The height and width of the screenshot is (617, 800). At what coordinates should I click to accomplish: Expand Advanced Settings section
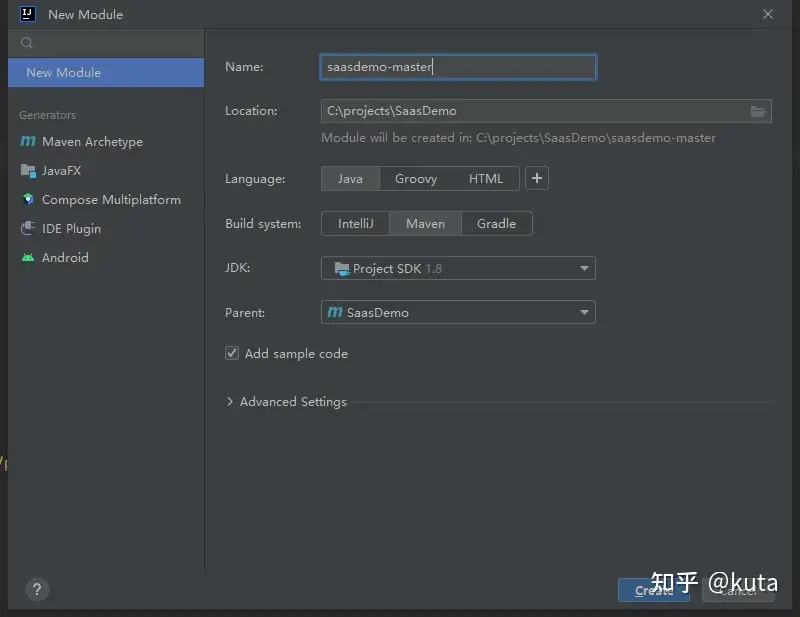(231, 402)
